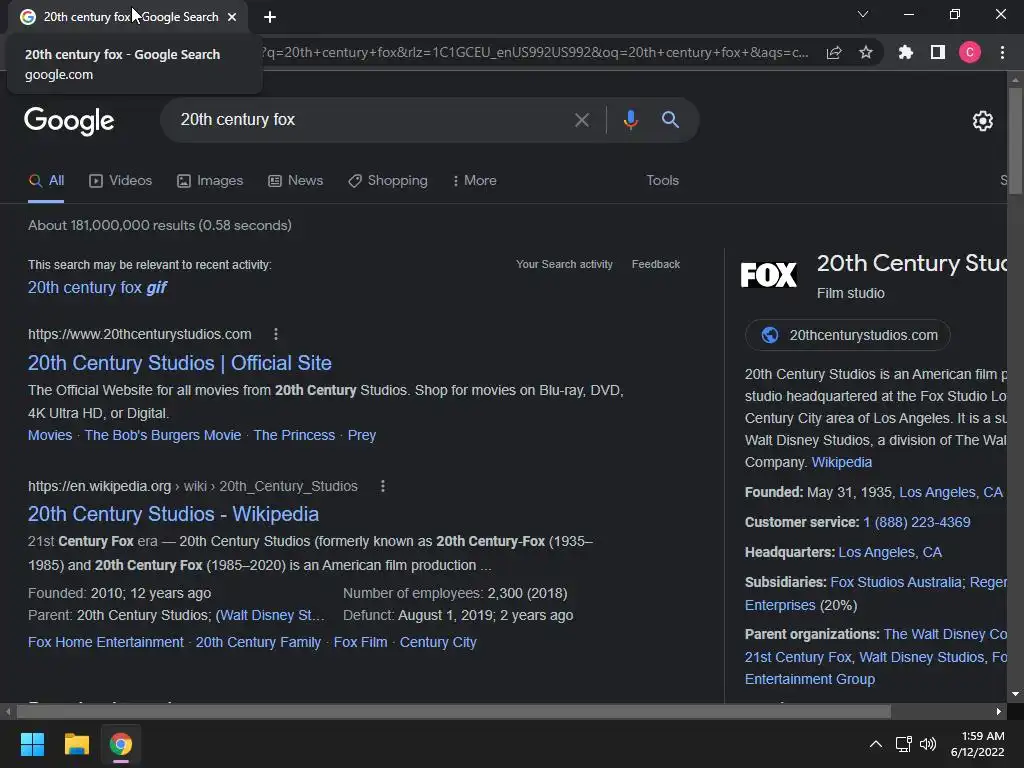This screenshot has height=768, width=1024.
Task: Switch to Shopping results tab
Action: pyautogui.click(x=388, y=181)
